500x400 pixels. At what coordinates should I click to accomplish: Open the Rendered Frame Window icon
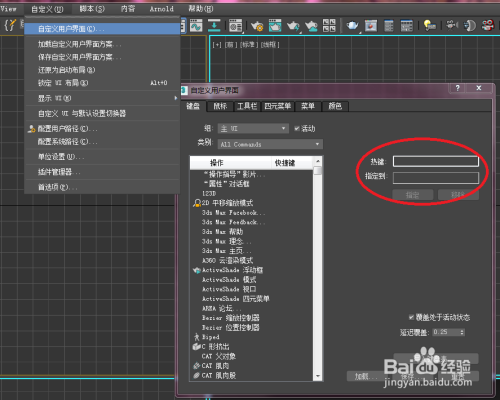click(x=275, y=26)
